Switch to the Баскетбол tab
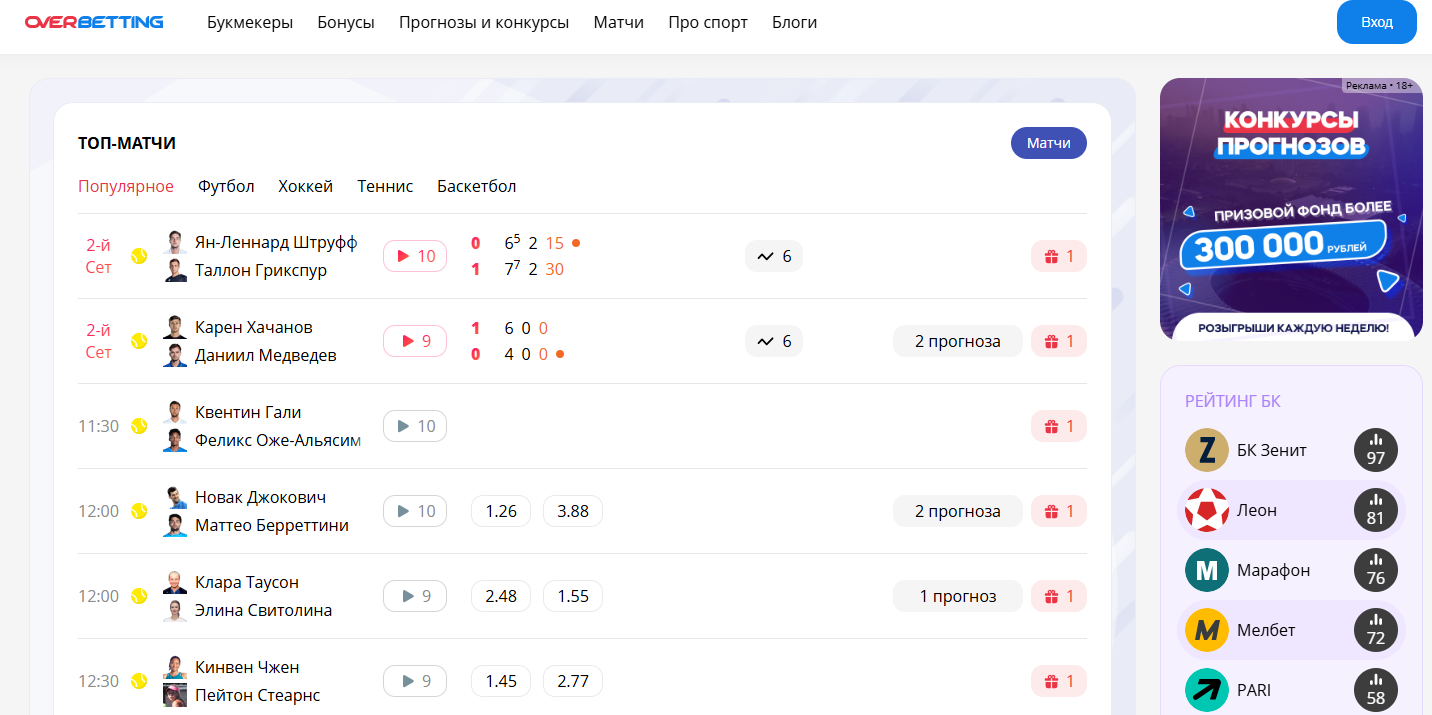 click(x=476, y=186)
